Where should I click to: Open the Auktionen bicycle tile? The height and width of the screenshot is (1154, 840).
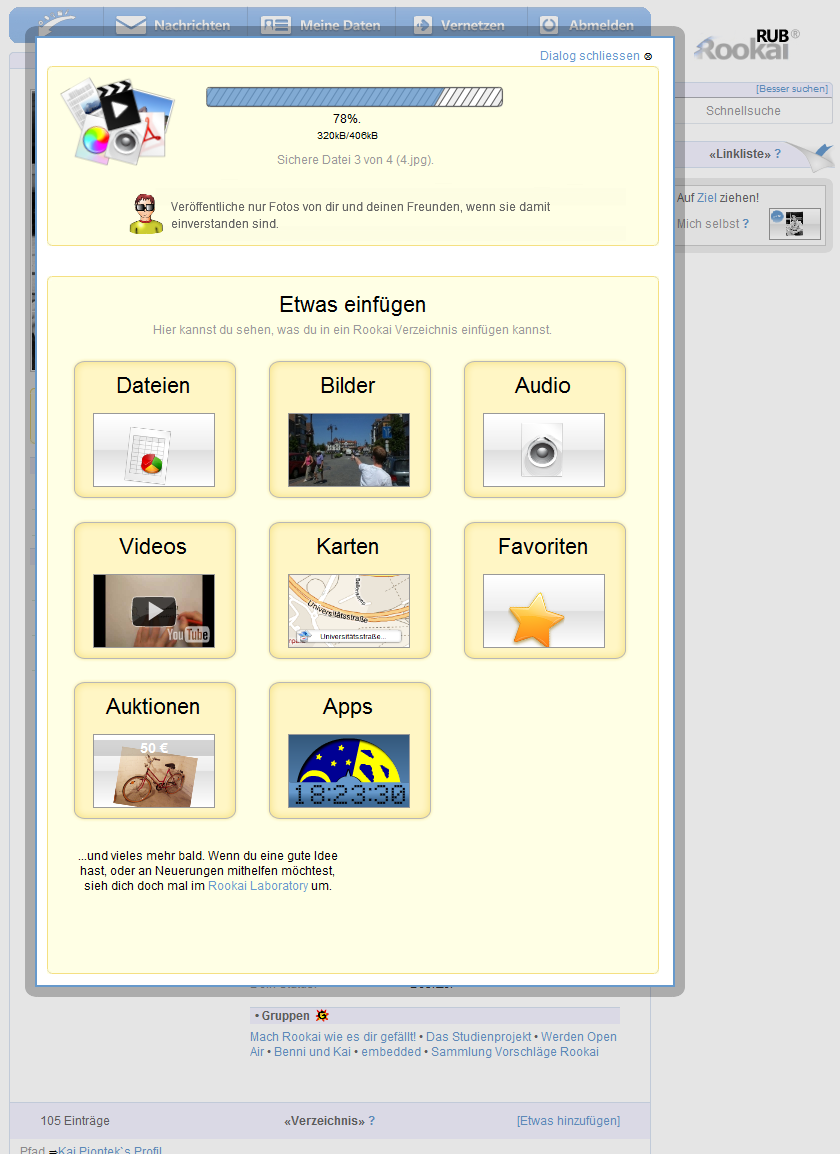tap(154, 771)
